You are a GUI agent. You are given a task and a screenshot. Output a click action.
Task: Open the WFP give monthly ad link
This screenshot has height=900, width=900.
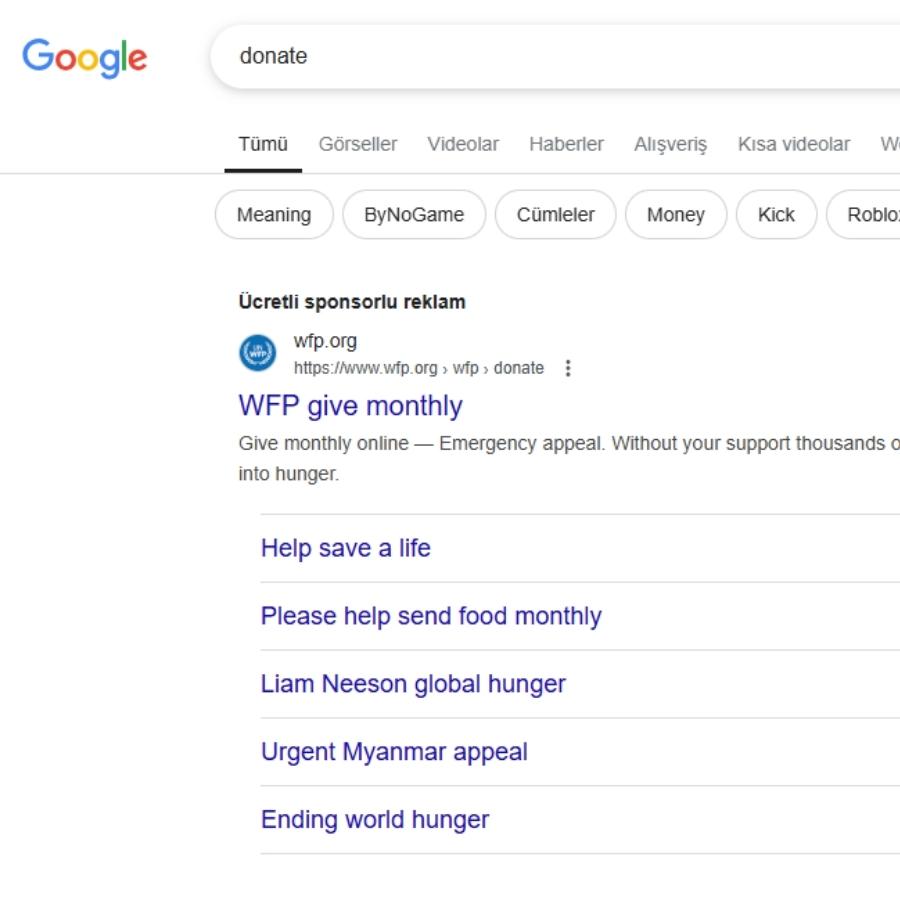click(x=350, y=406)
